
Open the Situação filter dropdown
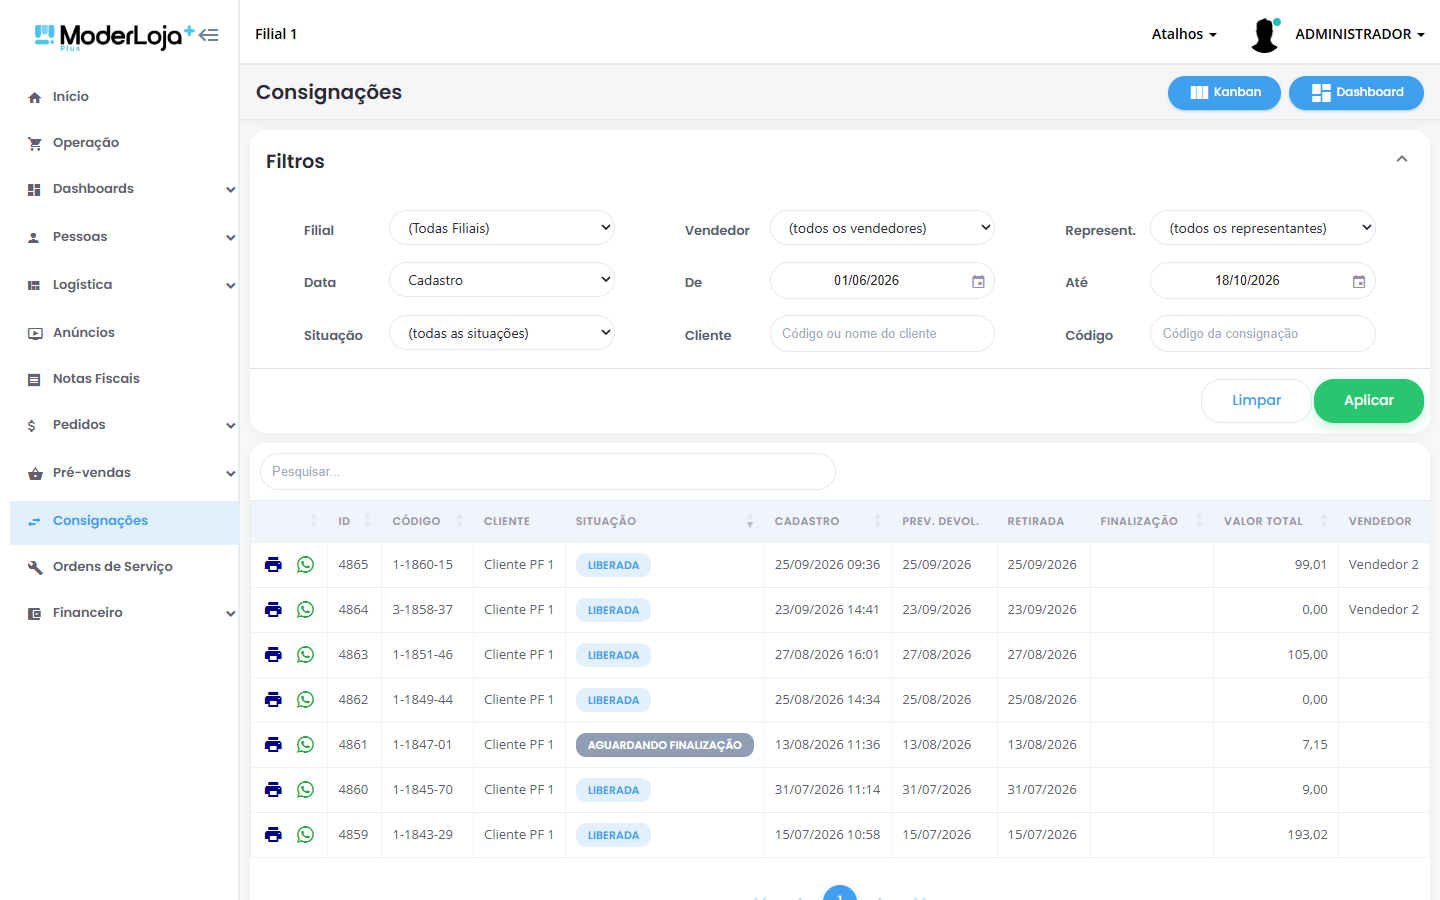coord(501,333)
